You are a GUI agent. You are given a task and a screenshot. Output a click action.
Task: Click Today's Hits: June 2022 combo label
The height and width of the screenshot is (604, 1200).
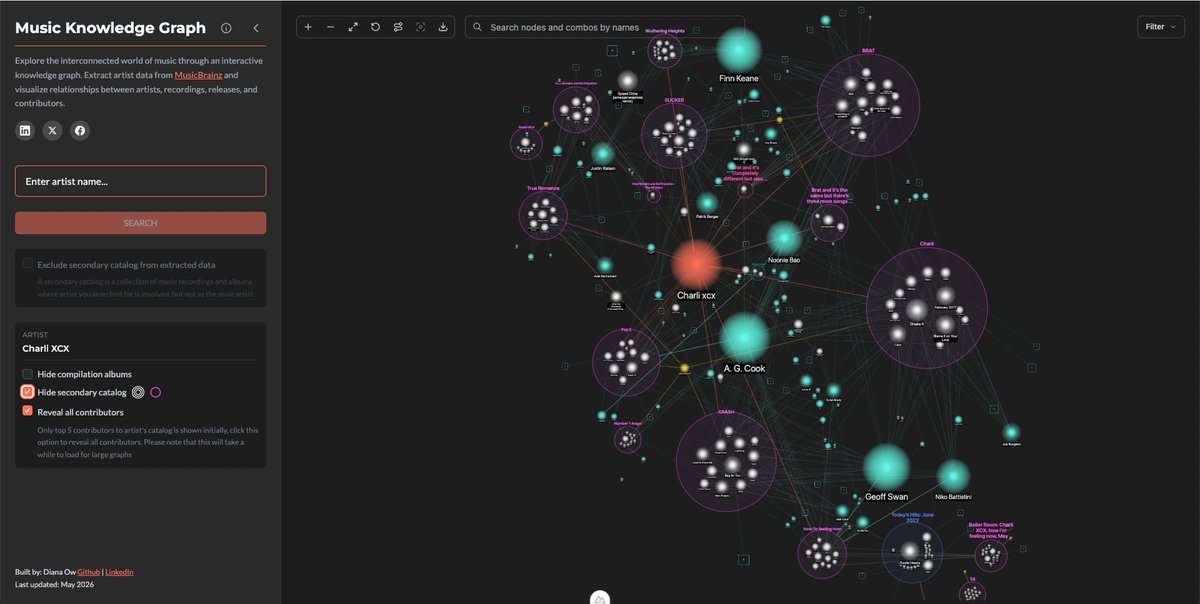tap(911, 518)
